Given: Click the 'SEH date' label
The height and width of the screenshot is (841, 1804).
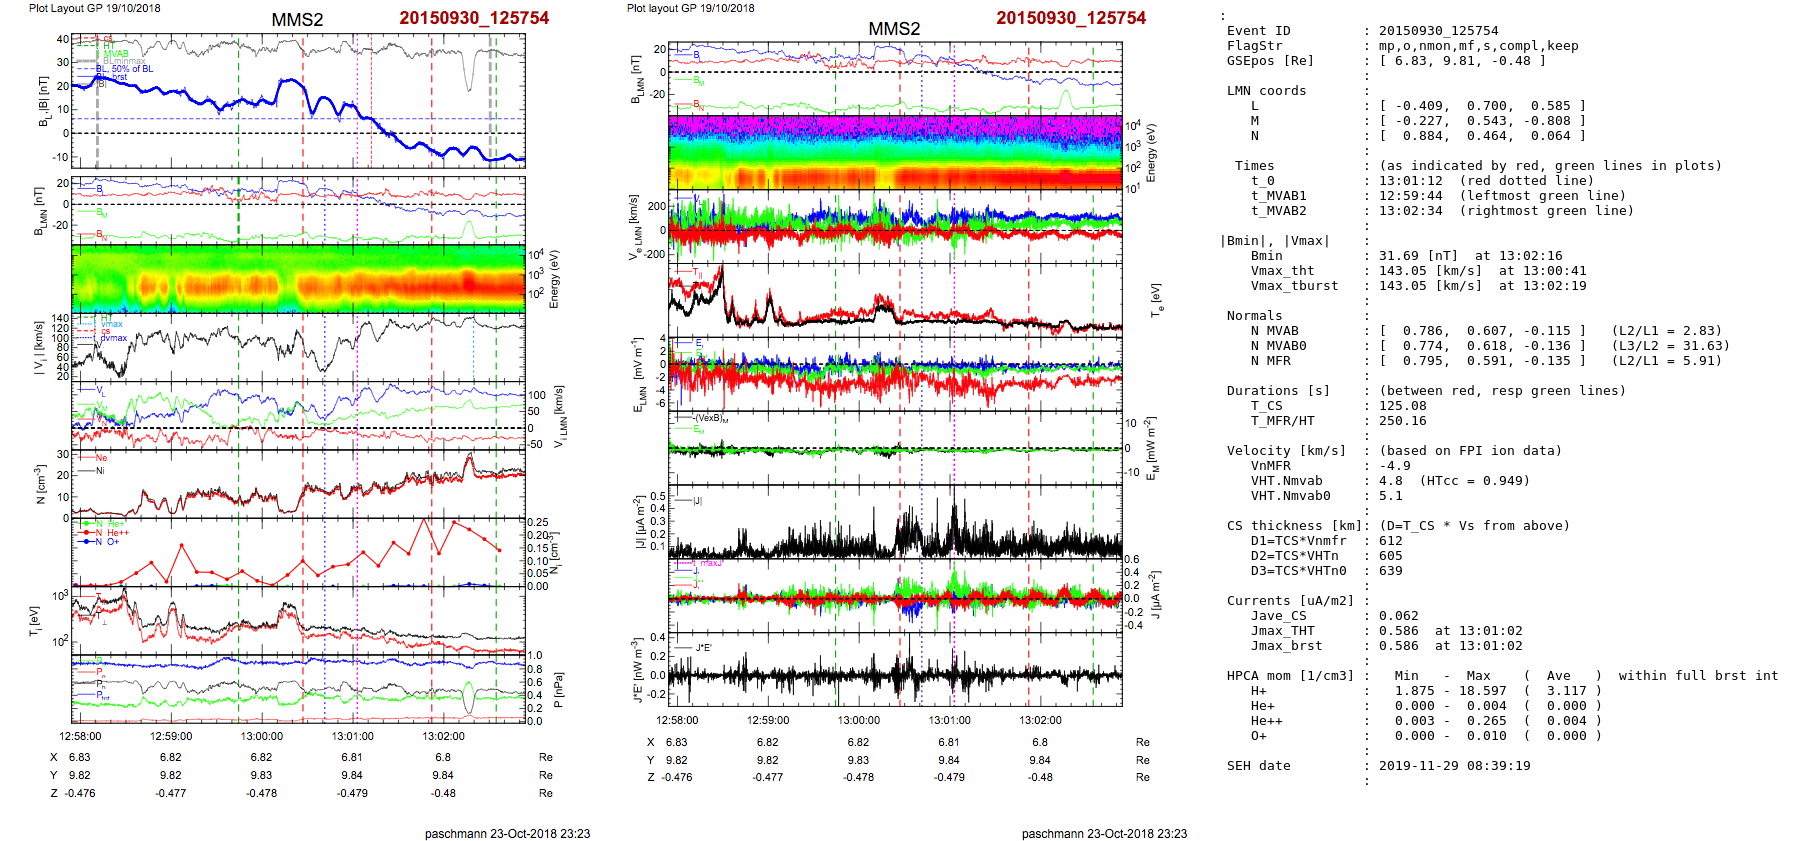Looking at the screenshot, I should click(x=1259, y=766).
